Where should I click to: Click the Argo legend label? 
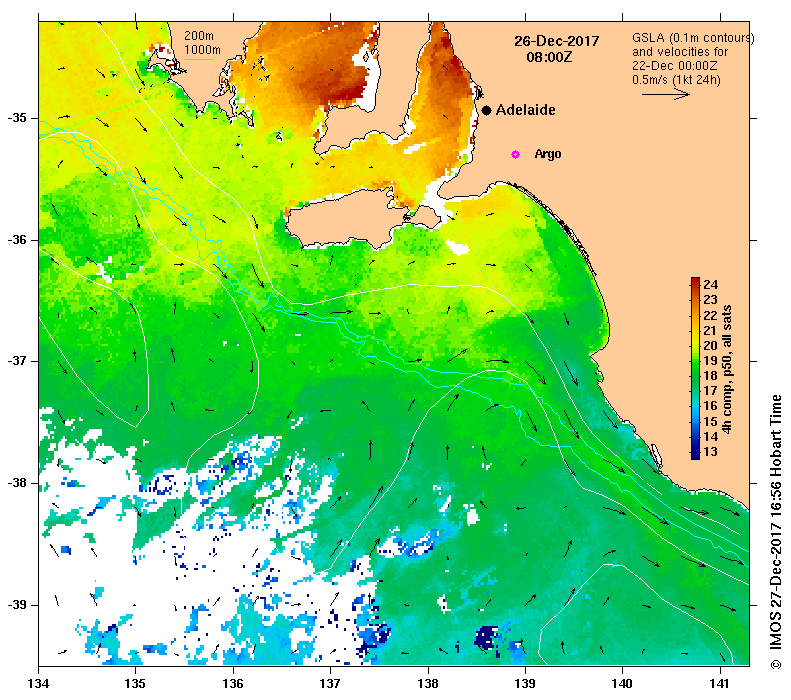point(548,154)
